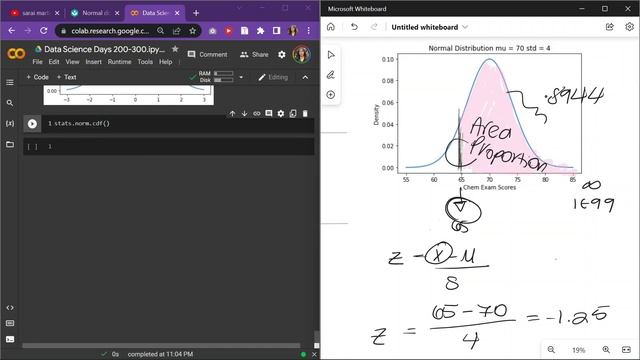Open the Colab search sidebar icon
The width and height of the screenshot is (640, 360).
tap(10, 103)
